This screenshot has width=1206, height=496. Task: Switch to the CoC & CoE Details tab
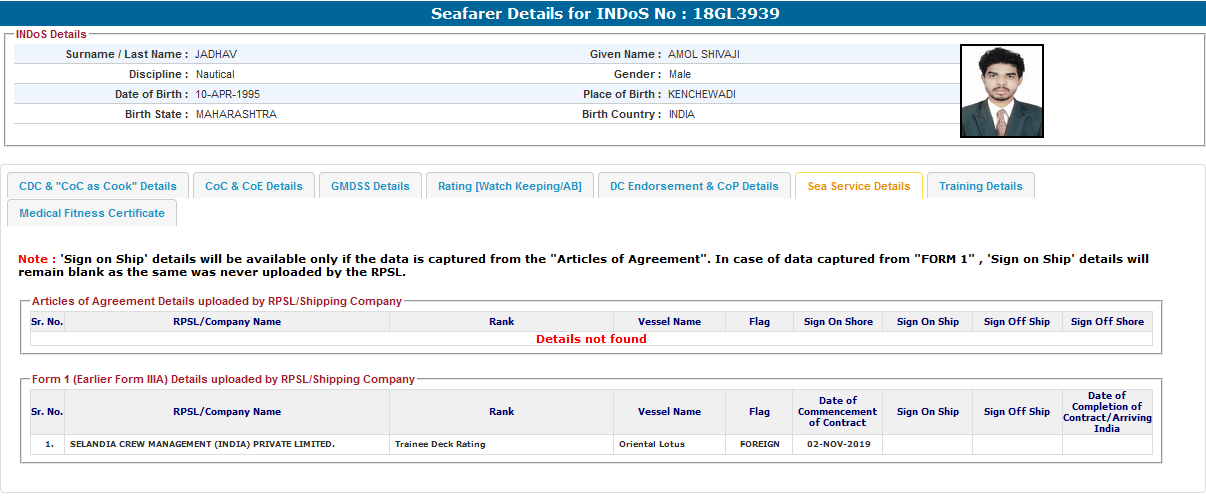point(254,186)
